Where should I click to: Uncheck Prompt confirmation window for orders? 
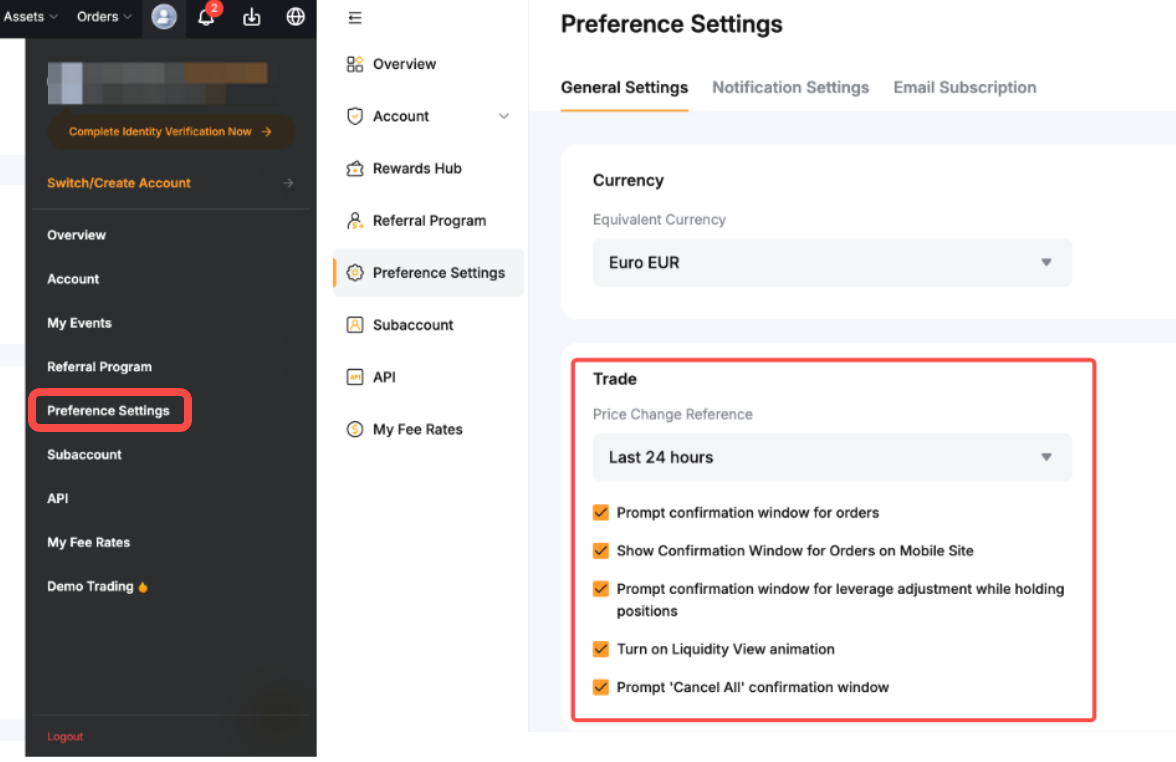[601, 513]
